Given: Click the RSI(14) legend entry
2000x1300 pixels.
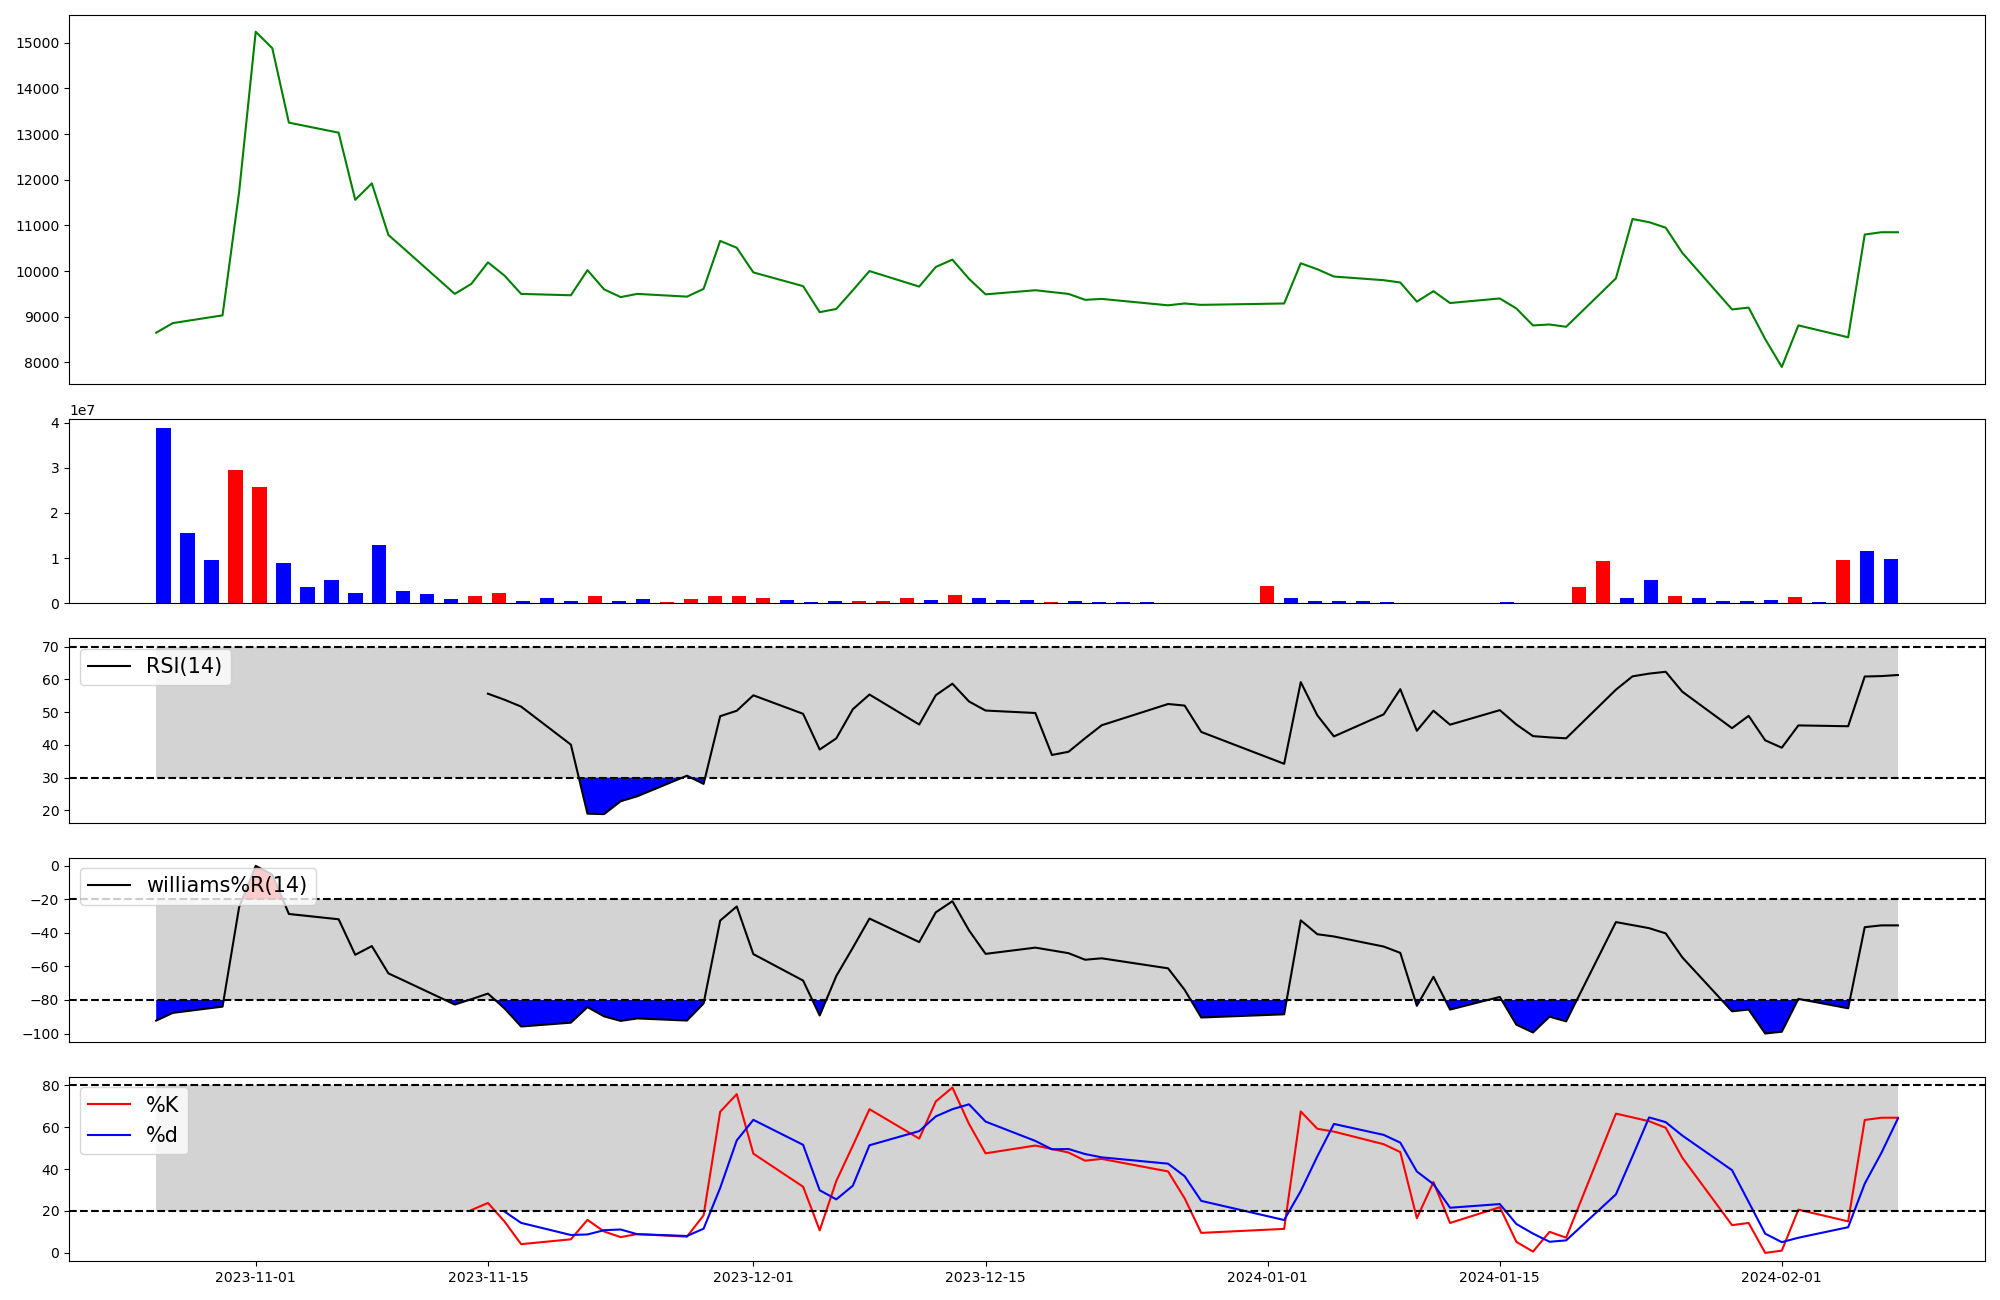Looking at the screenshot, I should pyautogui.click(x=183, y=666).
